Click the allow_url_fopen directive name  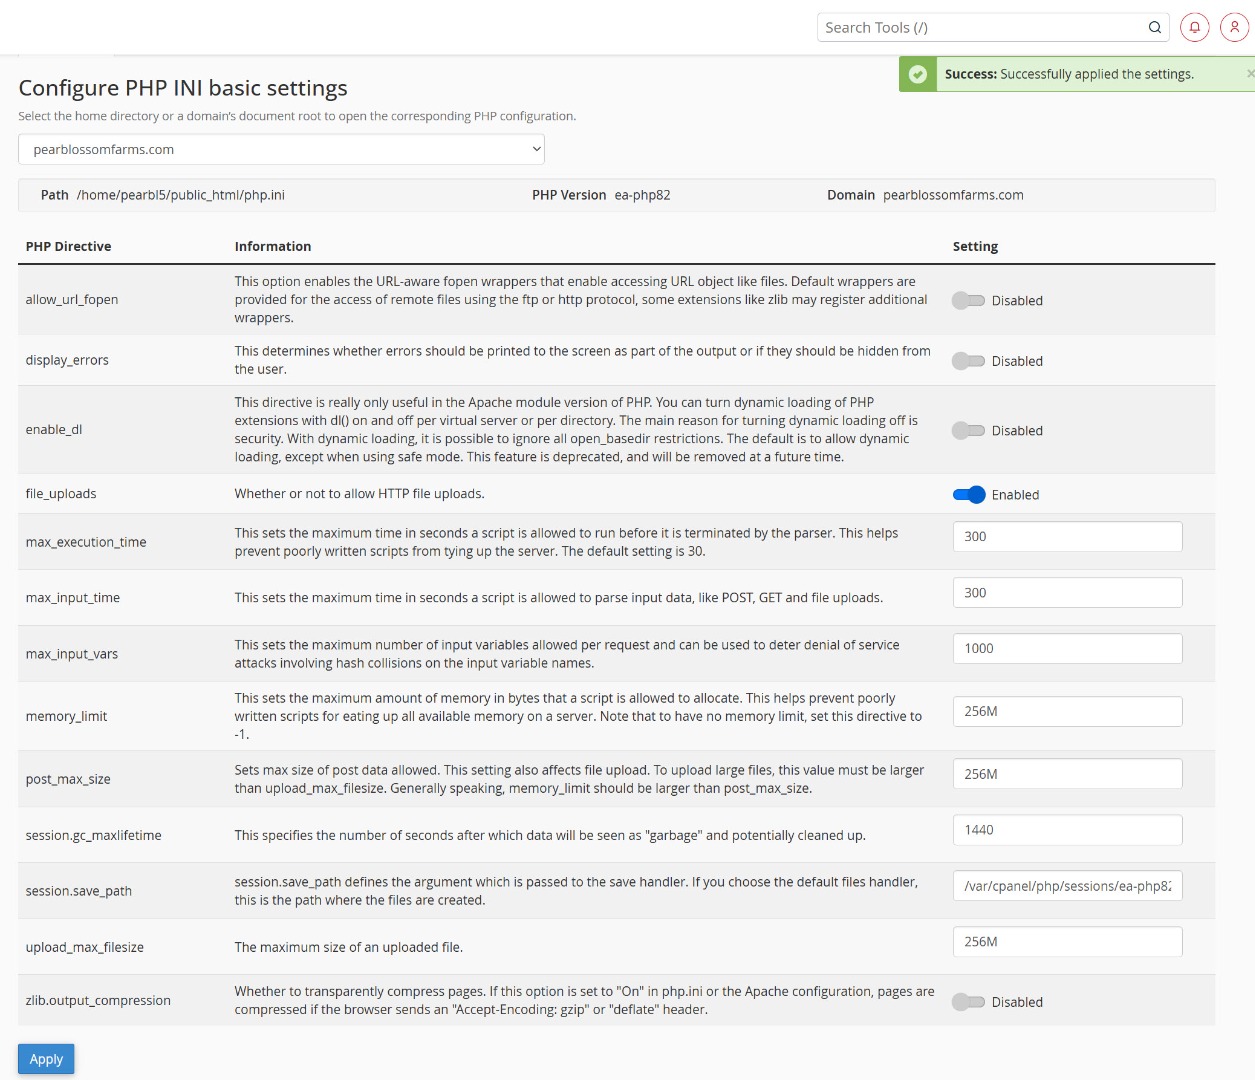pyautogui.click(x=72, y=300)
